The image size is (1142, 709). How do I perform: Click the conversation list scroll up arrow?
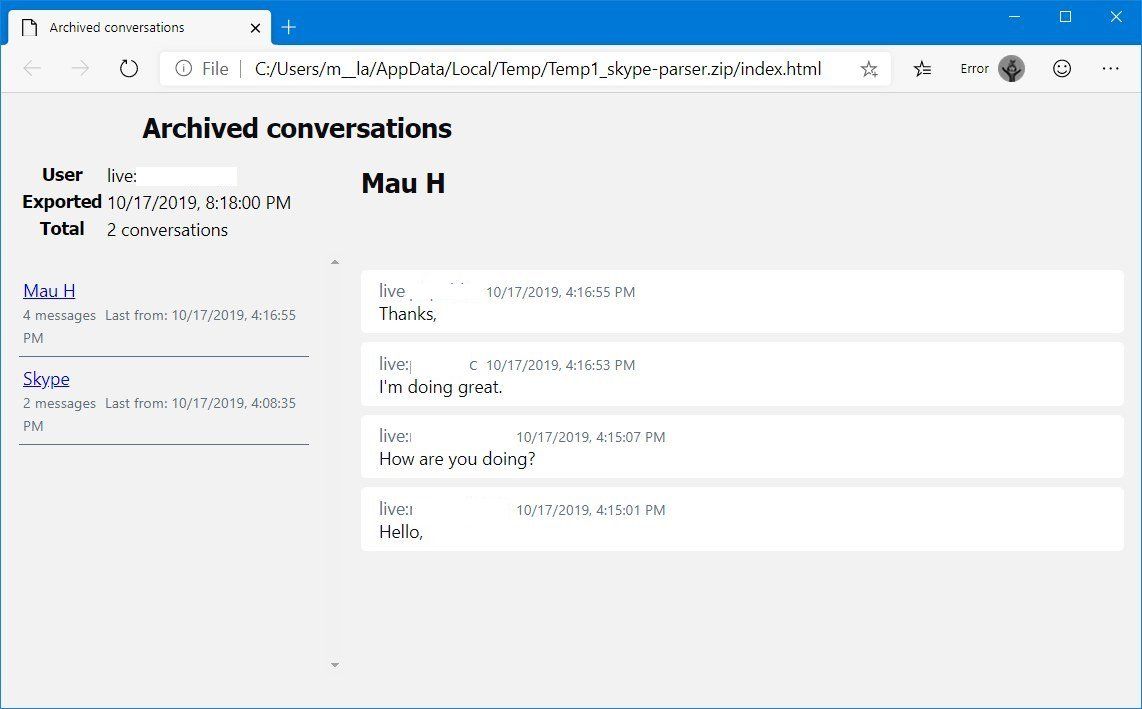(335, 262)
